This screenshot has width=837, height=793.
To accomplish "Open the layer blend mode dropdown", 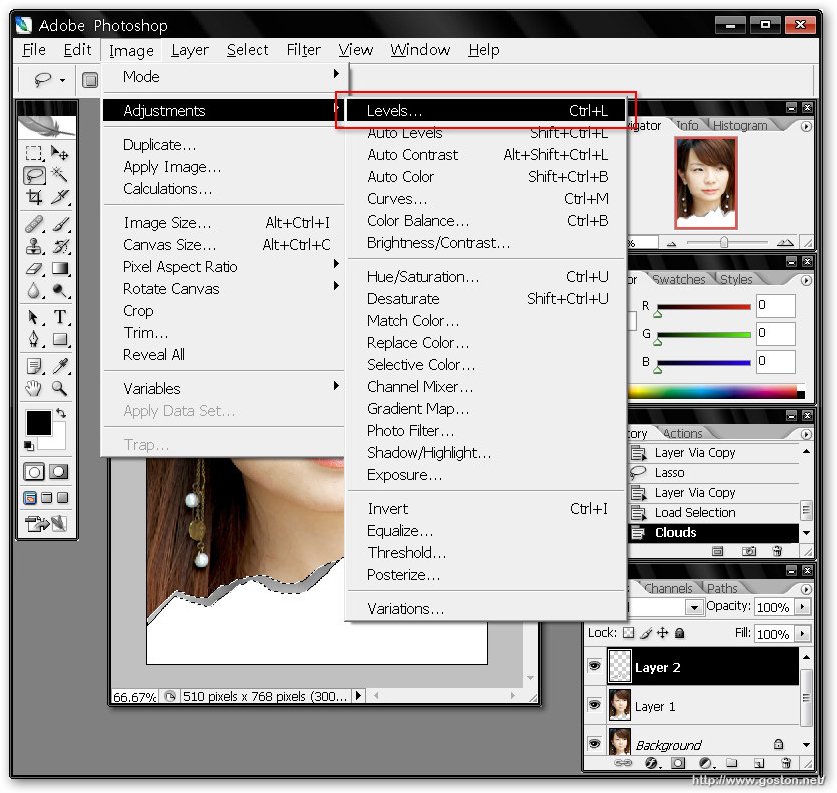I will coord(694,607).
